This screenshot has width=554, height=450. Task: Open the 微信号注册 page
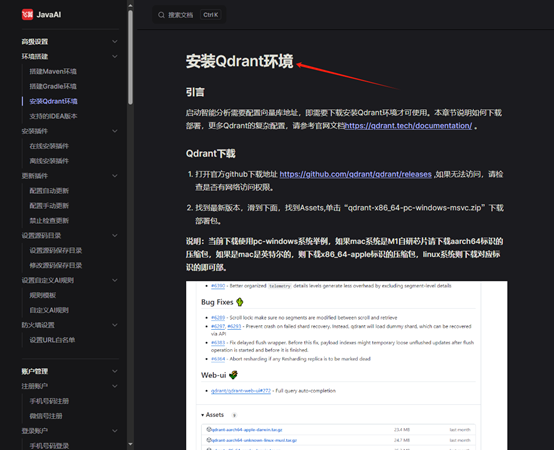coord(46,416)
